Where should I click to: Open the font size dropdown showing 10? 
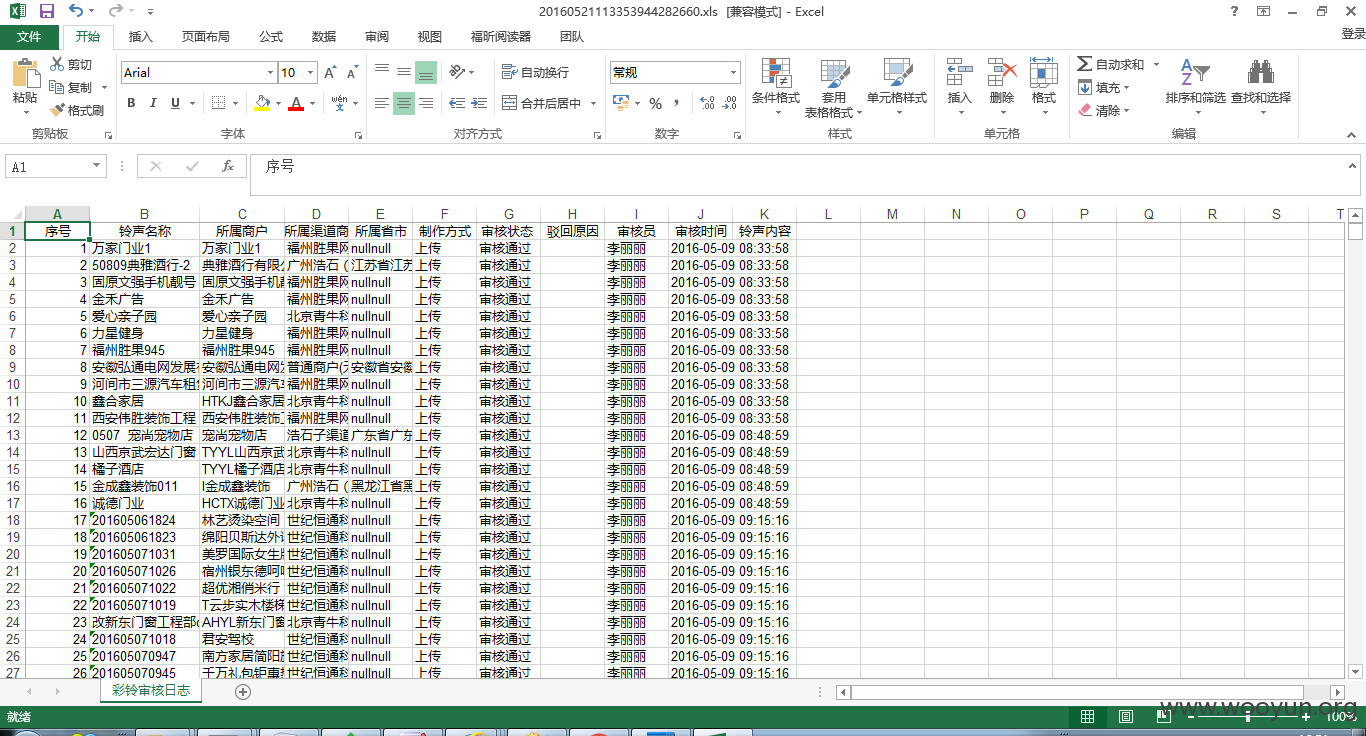(x=311, y=72)
